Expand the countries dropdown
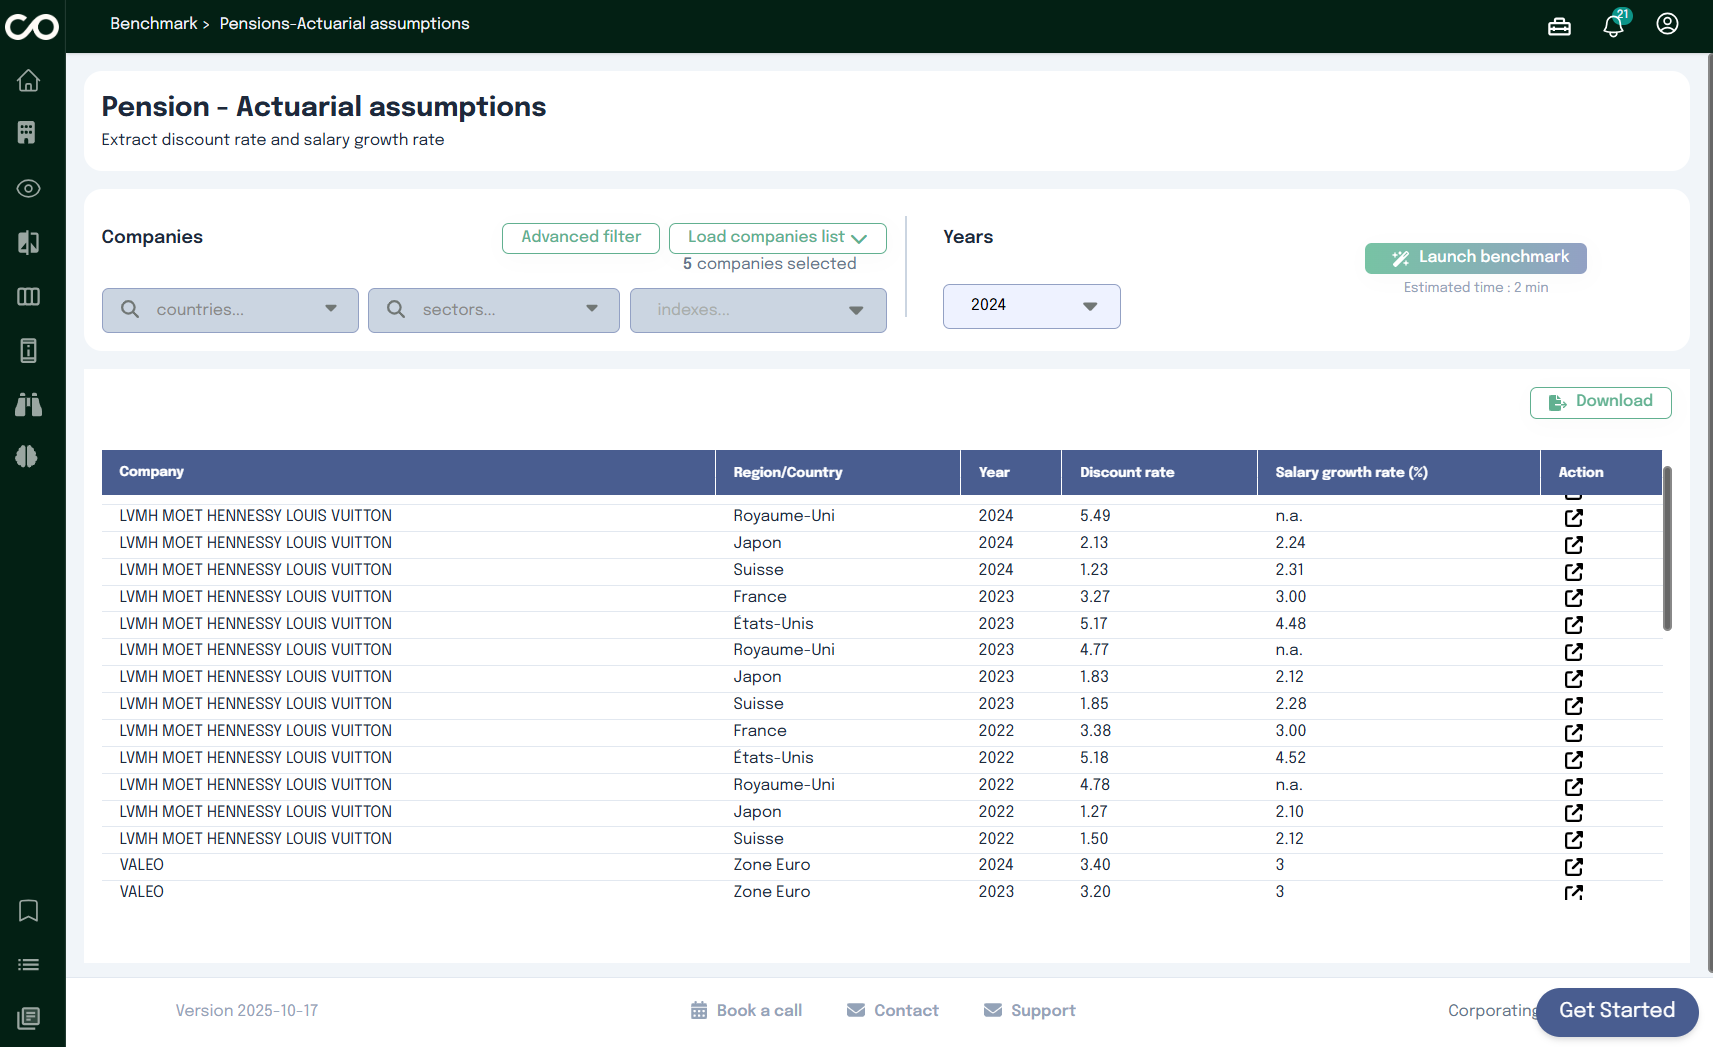The width and height of the screenshot is (1713, 1047). coord(230,310)
